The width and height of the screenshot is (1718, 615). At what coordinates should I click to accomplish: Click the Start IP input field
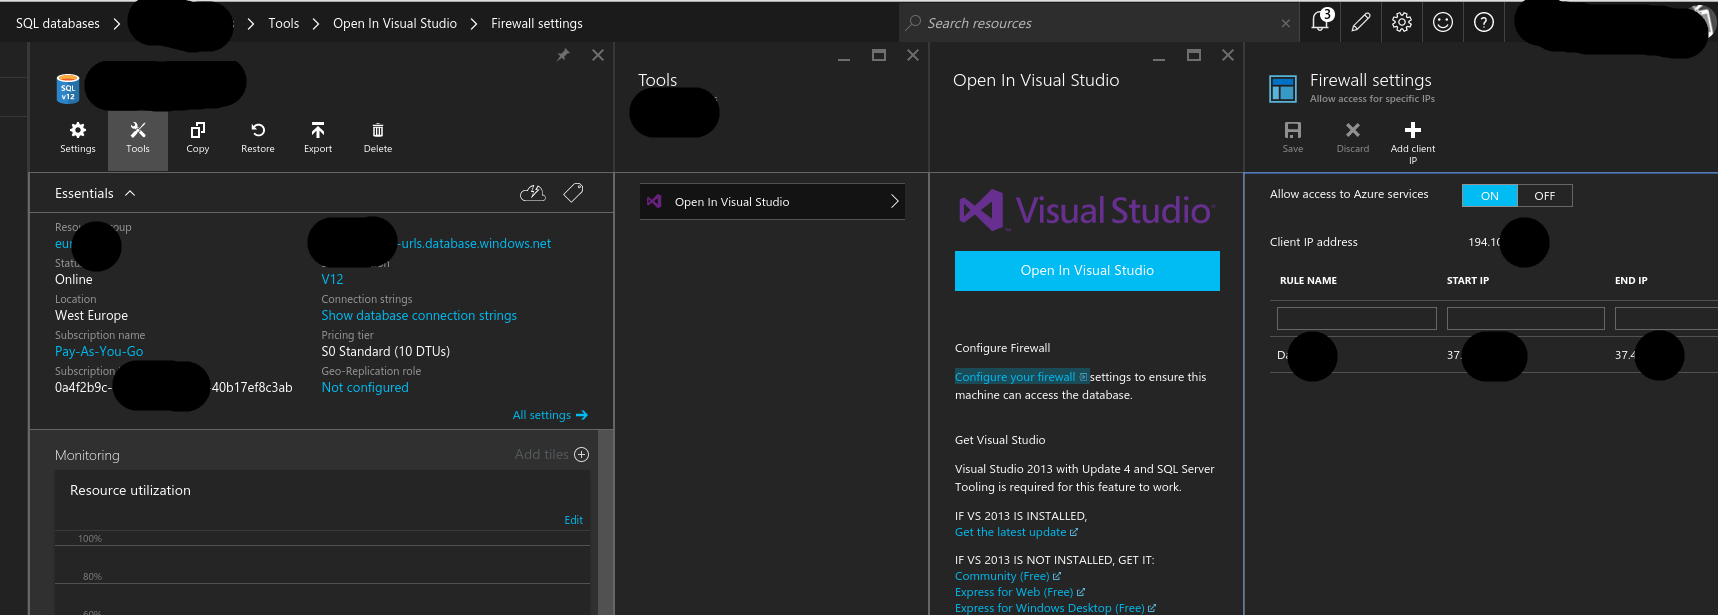[x=1526, y=318]
